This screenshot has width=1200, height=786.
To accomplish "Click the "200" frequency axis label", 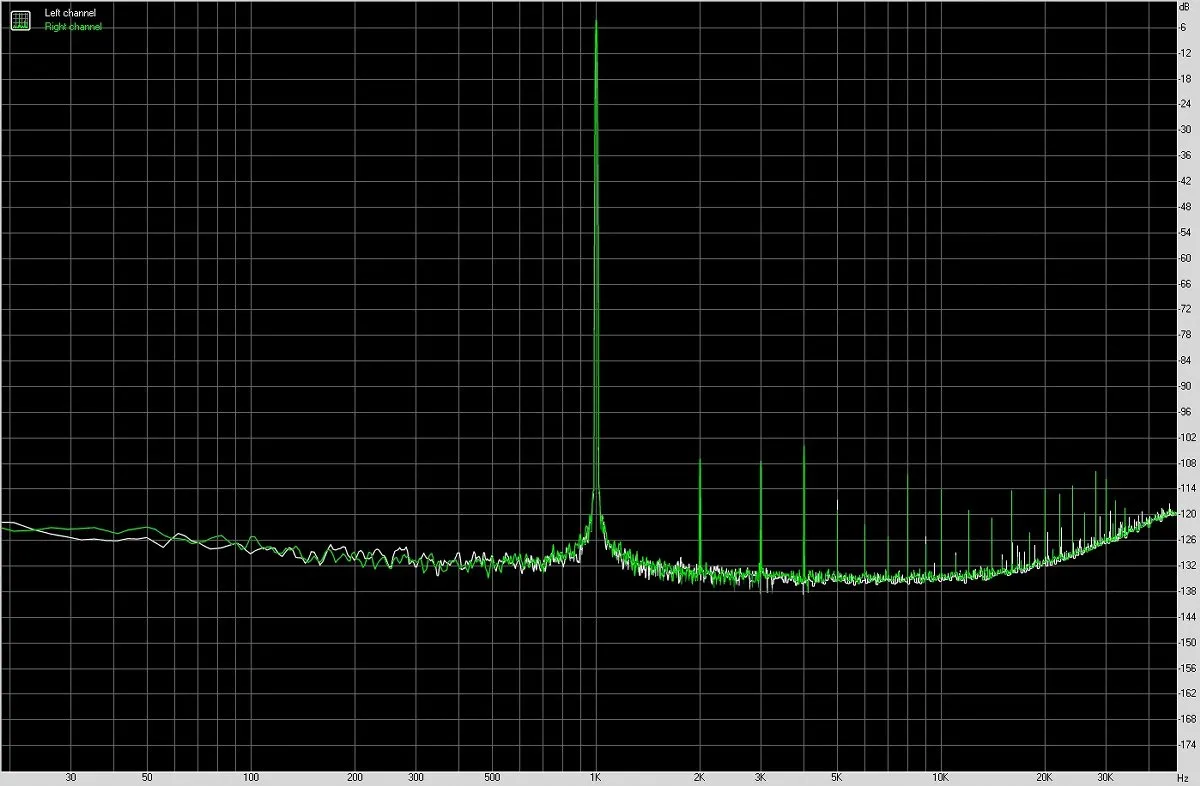I will (x=355, y=776).
